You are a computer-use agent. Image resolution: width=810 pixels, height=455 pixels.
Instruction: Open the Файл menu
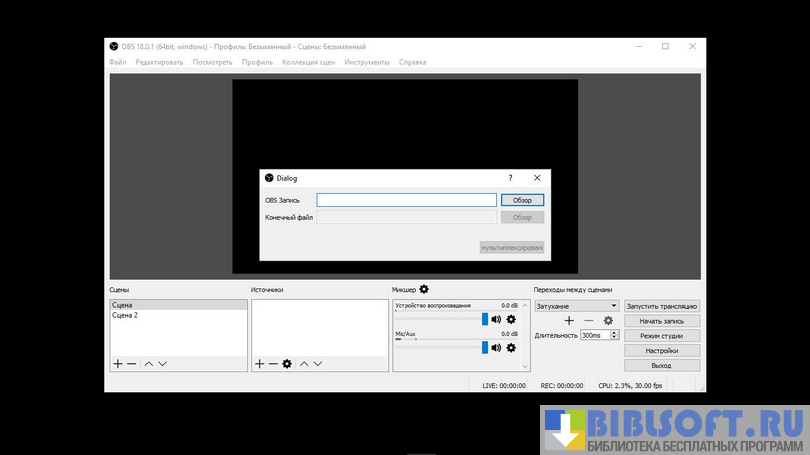118,62
